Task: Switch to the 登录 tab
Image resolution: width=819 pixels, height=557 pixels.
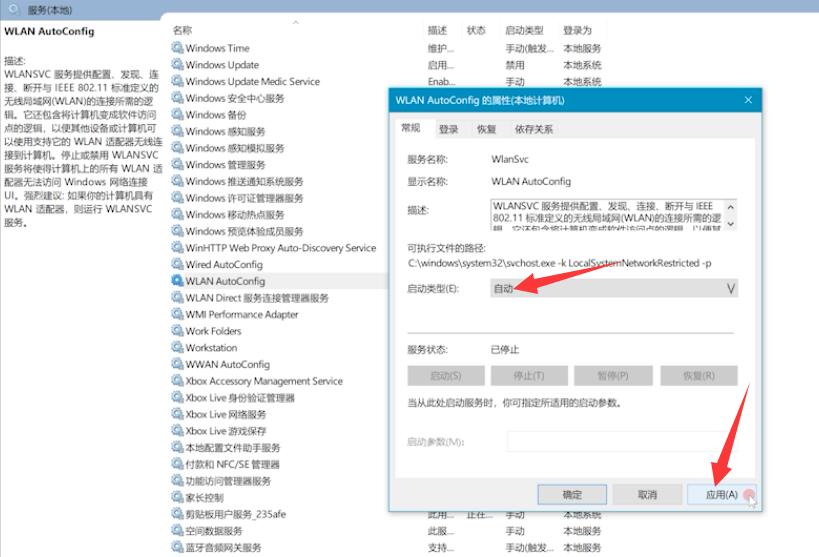Action: tap(449, 129)
